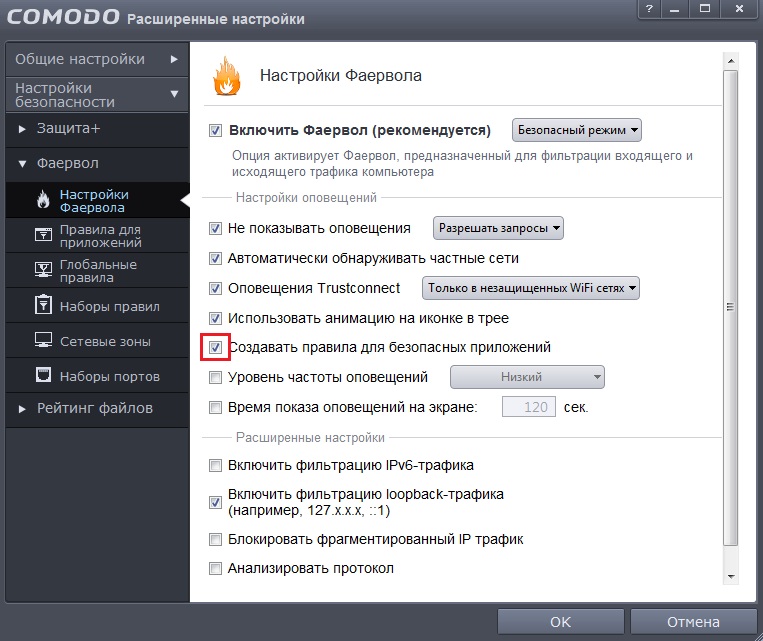The width and height of the screenshot is (763, 641).
Task: Select Настройки Фаервола in sidebar
Action: coord(97,200)
